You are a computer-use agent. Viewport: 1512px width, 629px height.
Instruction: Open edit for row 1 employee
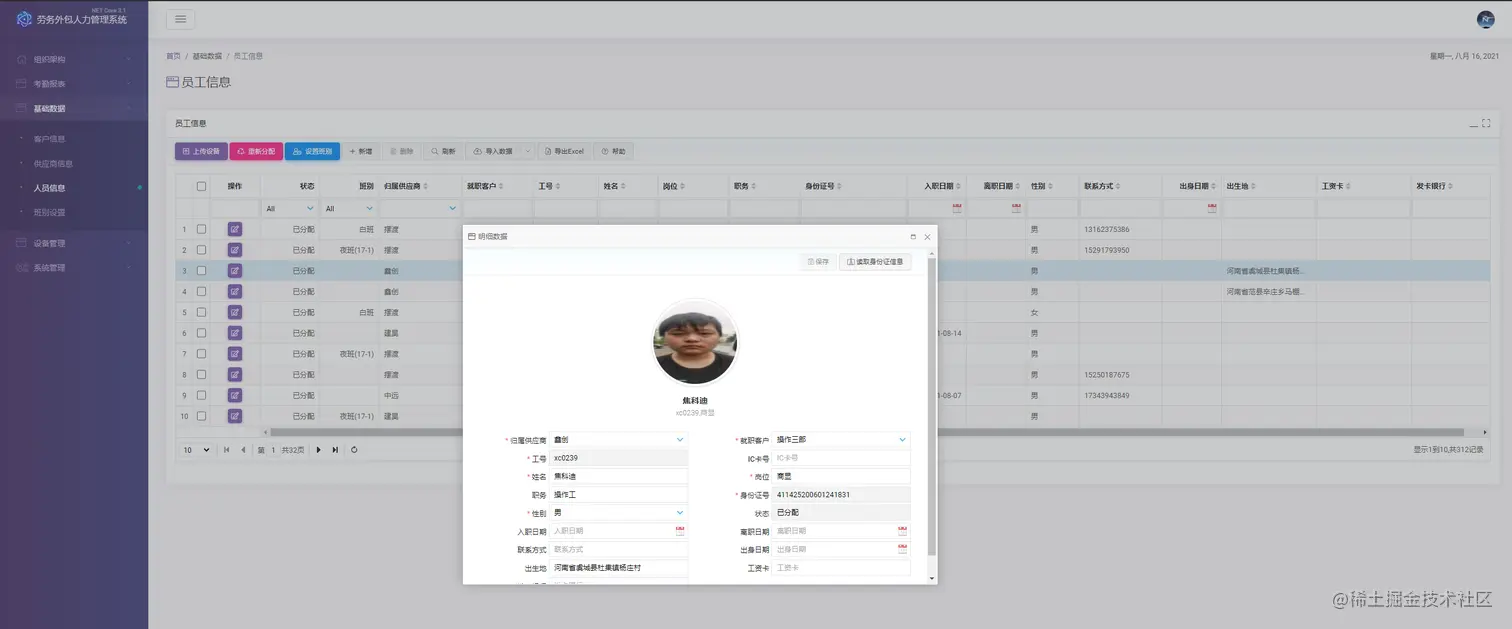(235, 229)
